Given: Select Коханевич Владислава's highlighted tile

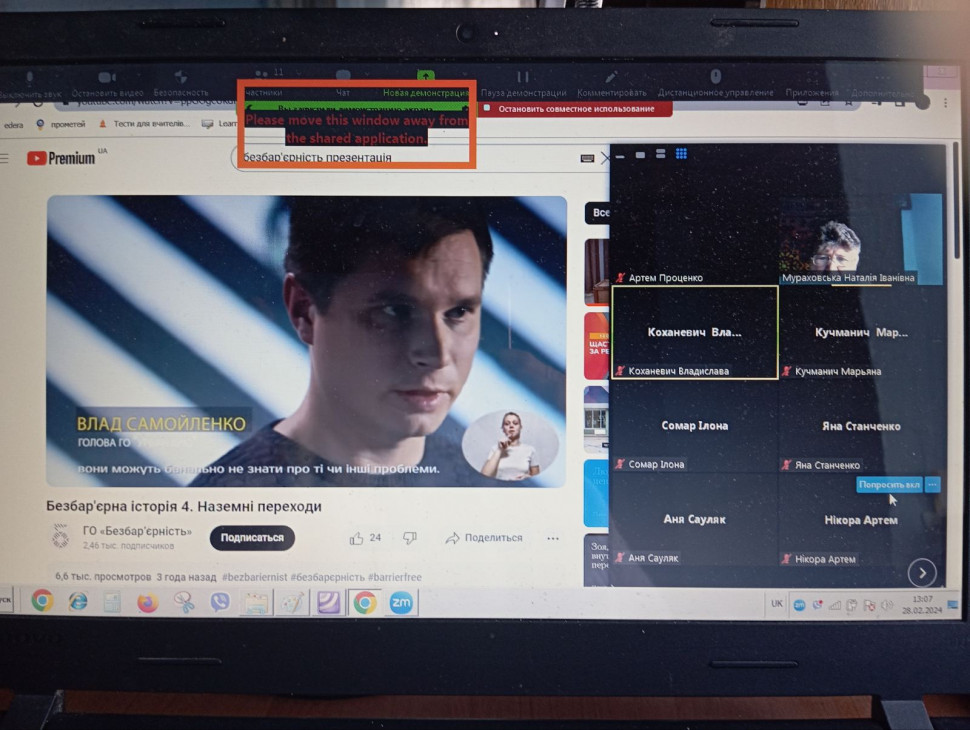Looking at the screenshot, I should pyautogui.click(x=695, y=332).
